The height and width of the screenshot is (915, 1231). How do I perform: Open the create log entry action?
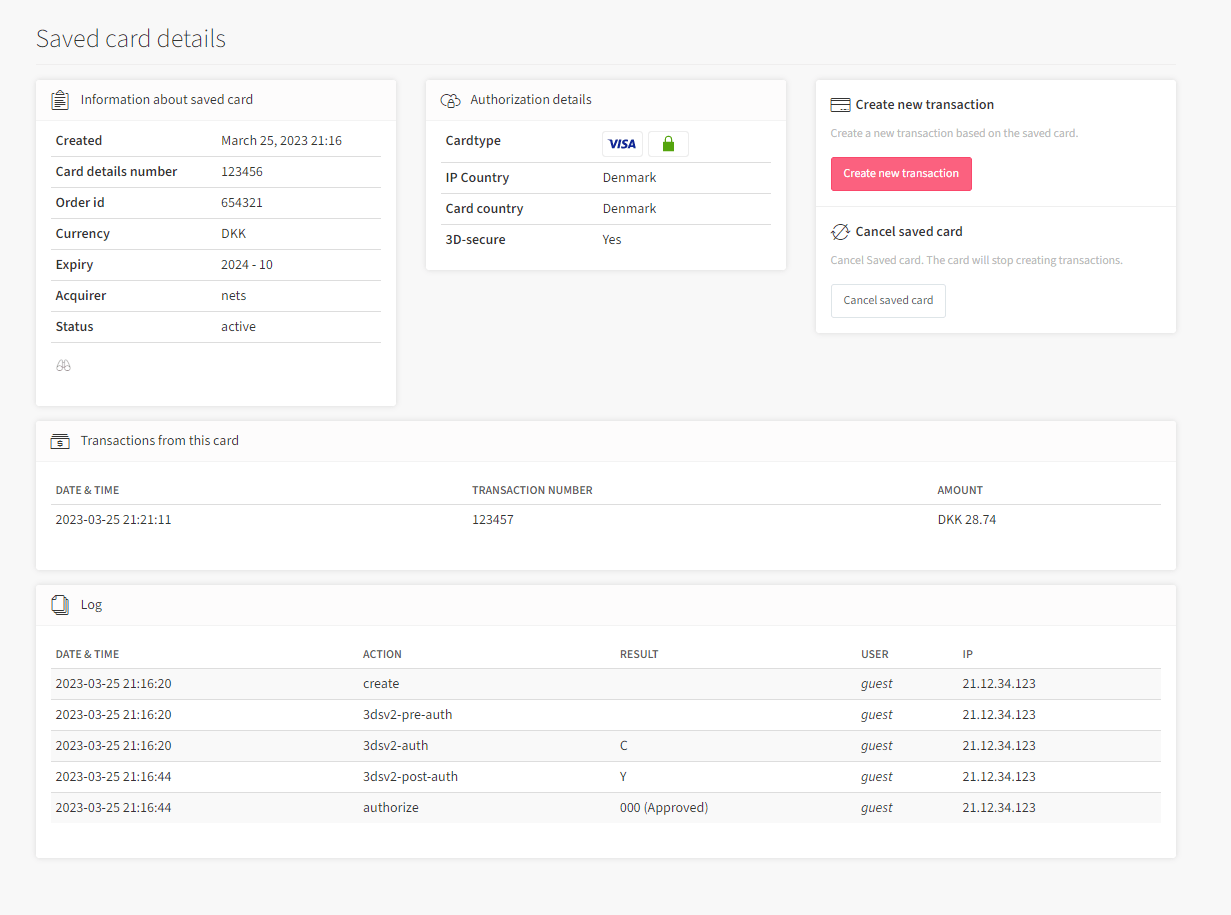381,683
